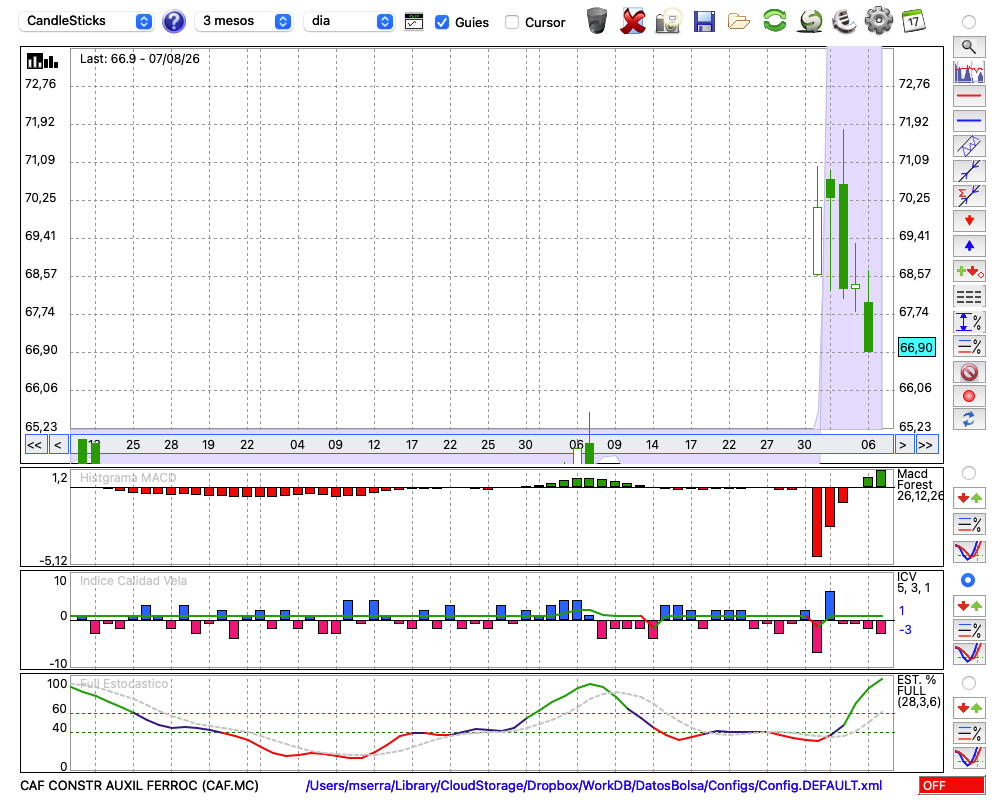Enable the Cursor checkbox
The image size is (1000, 800).
click(511, 22)
